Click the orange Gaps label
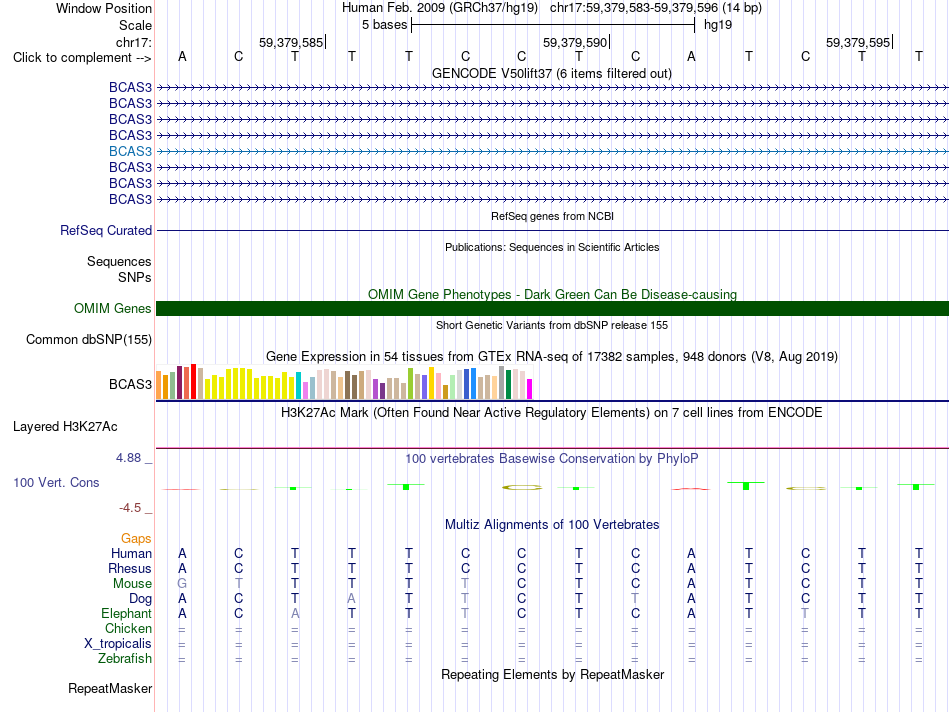 (x=136, y=539)
